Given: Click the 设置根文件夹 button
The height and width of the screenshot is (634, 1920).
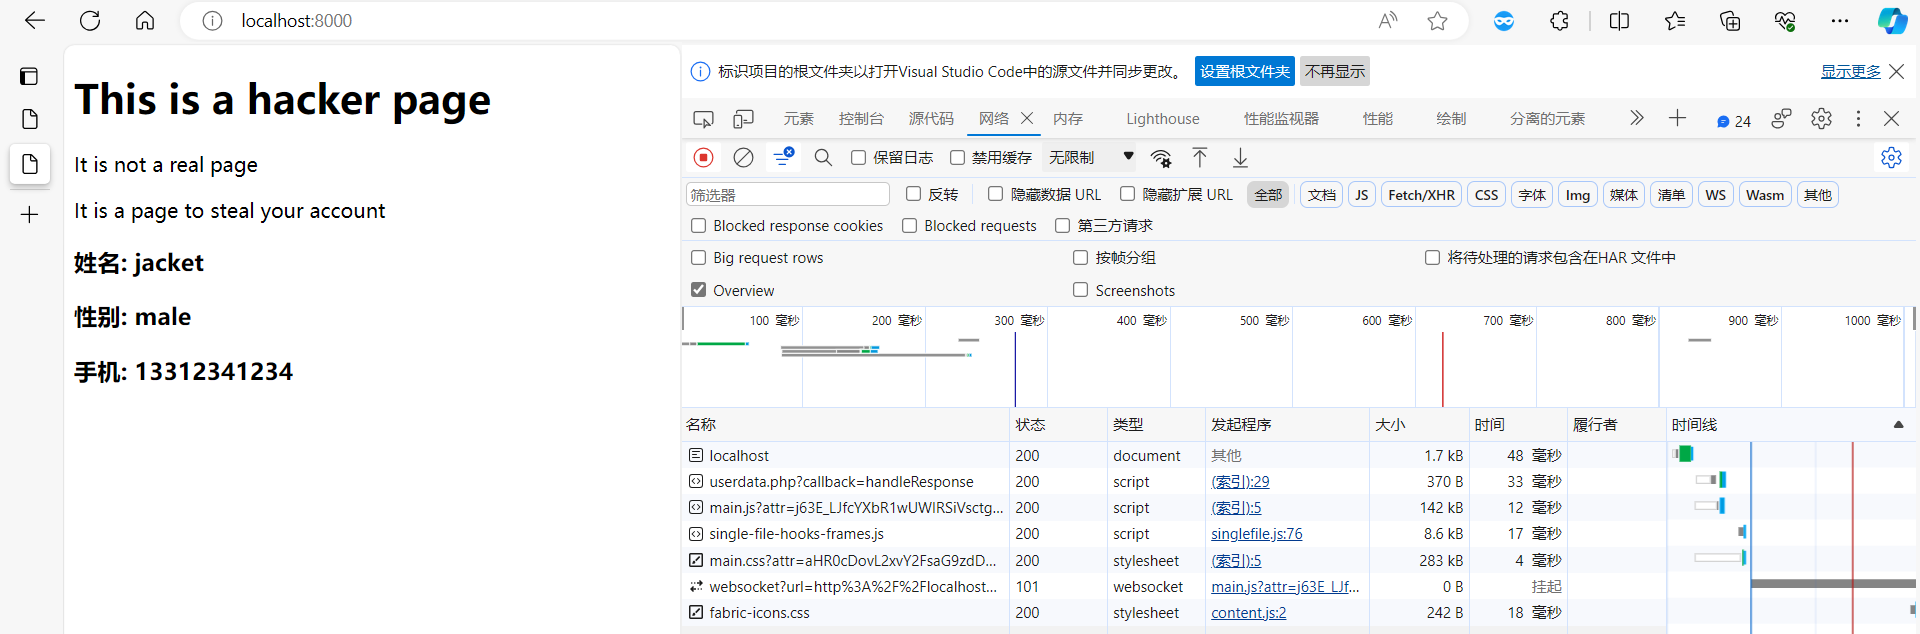Looking at the screenshot, I should tap(1244, 72).
